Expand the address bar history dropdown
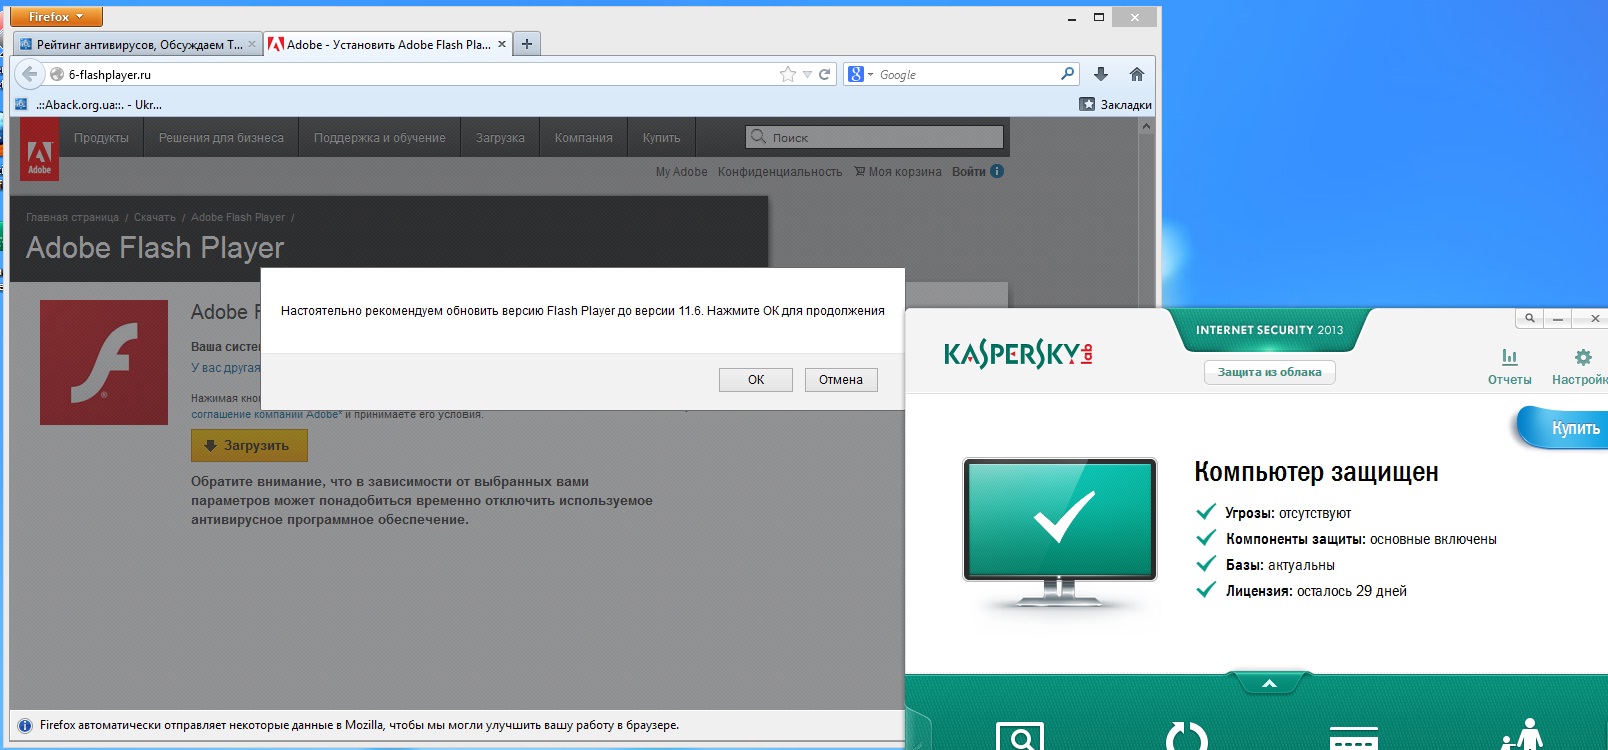This screenshot has height=750, width=1608. [807, 75]
